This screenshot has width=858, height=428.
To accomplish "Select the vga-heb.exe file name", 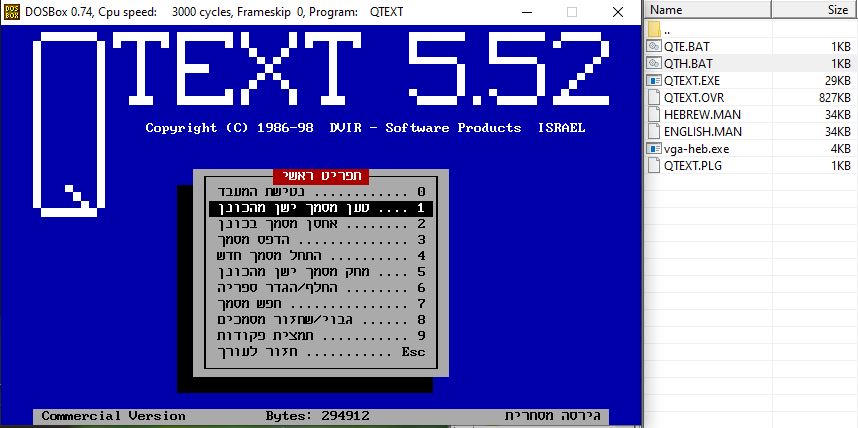I will coord(695,149).
